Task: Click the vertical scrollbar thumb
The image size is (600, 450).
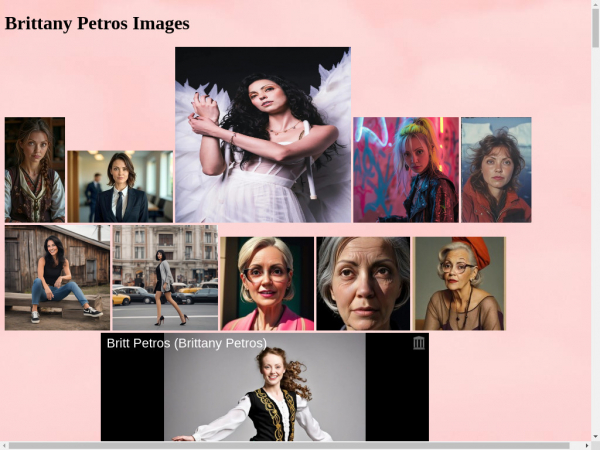Action: click(x=595, y=30)
